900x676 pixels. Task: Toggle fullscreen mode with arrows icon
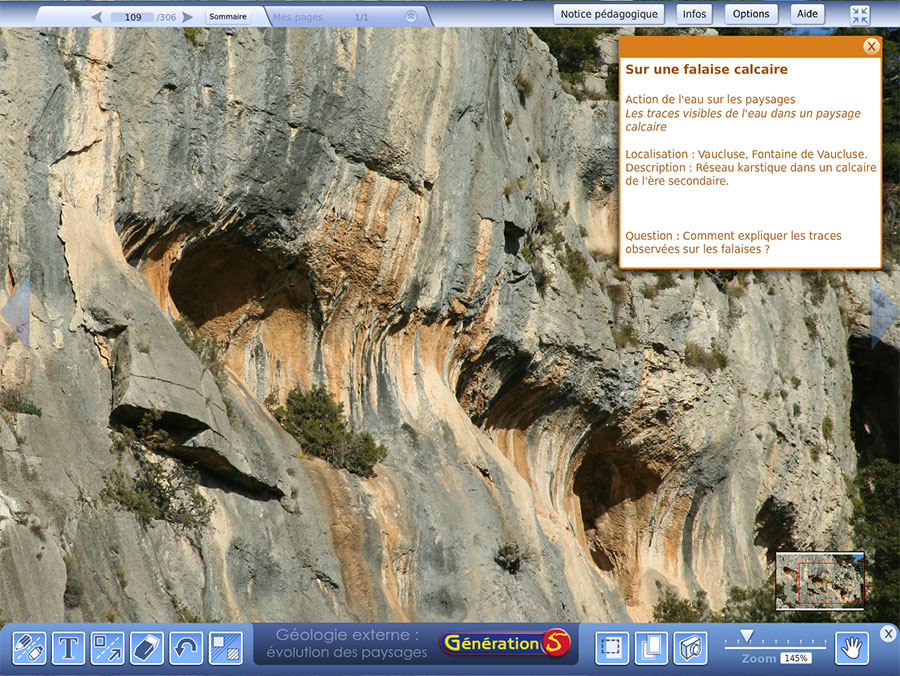[860, 15]
